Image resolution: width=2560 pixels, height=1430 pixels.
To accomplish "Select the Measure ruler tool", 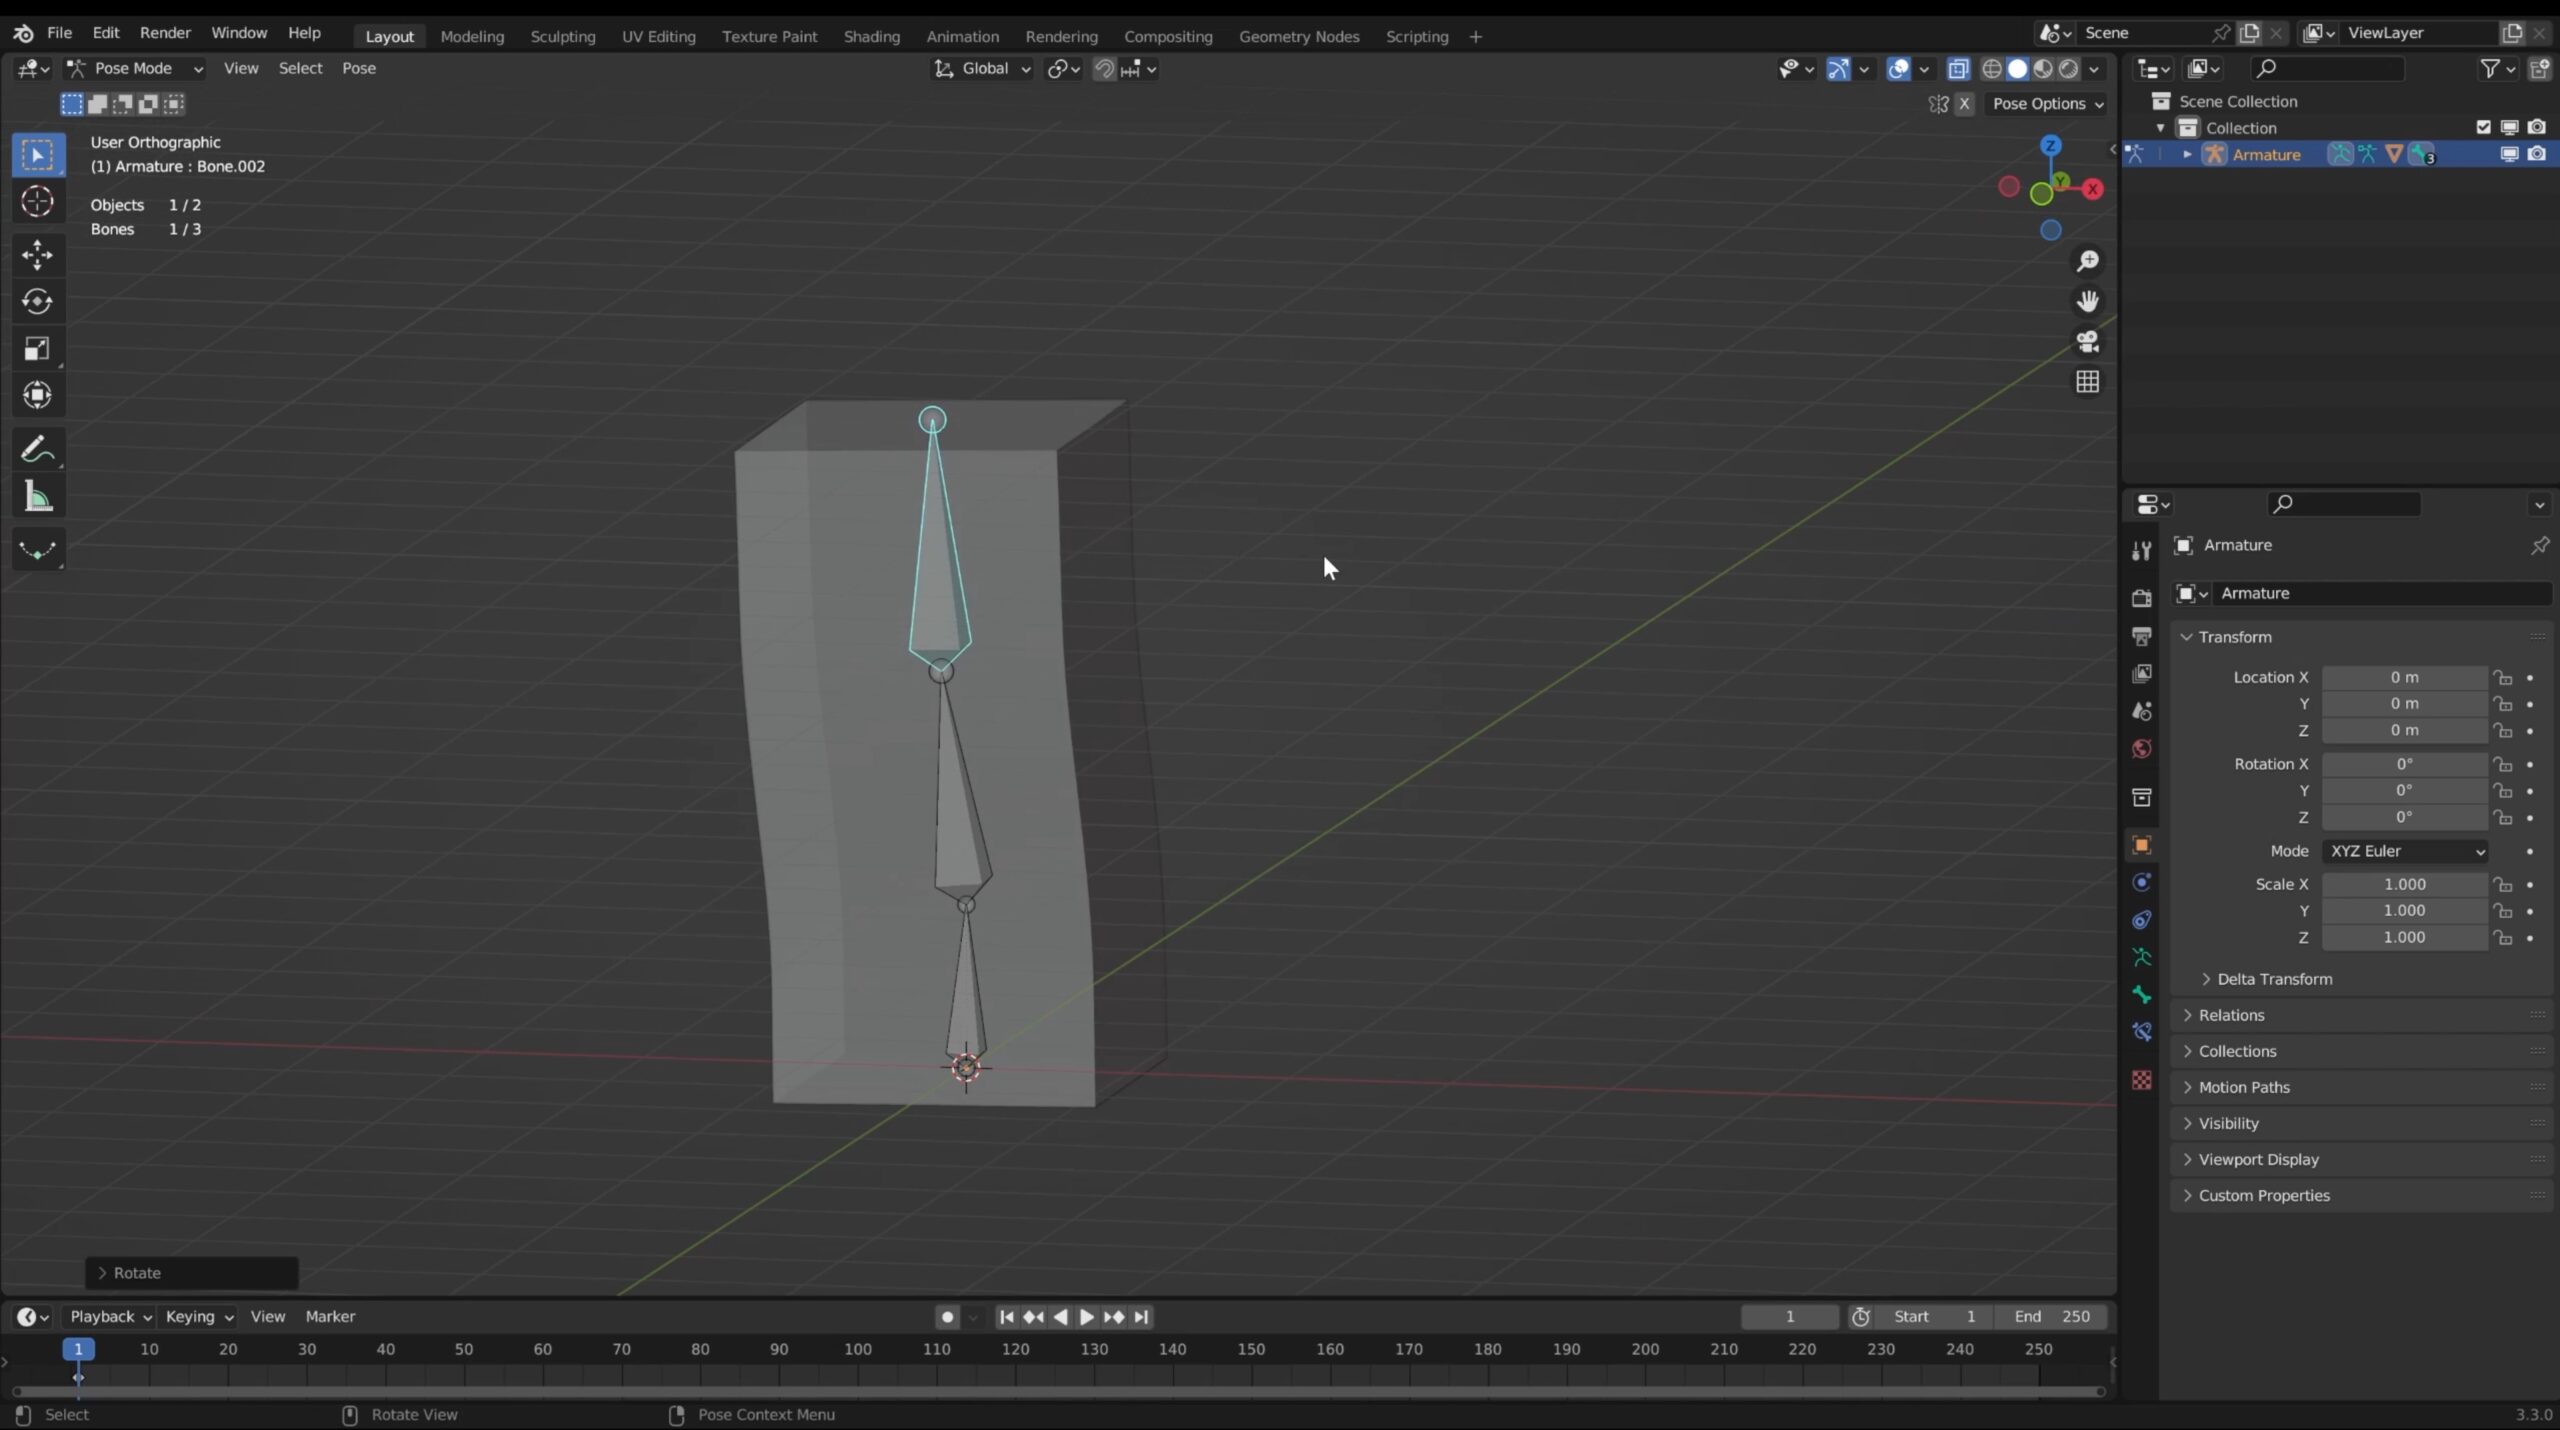I will (37, 497).
